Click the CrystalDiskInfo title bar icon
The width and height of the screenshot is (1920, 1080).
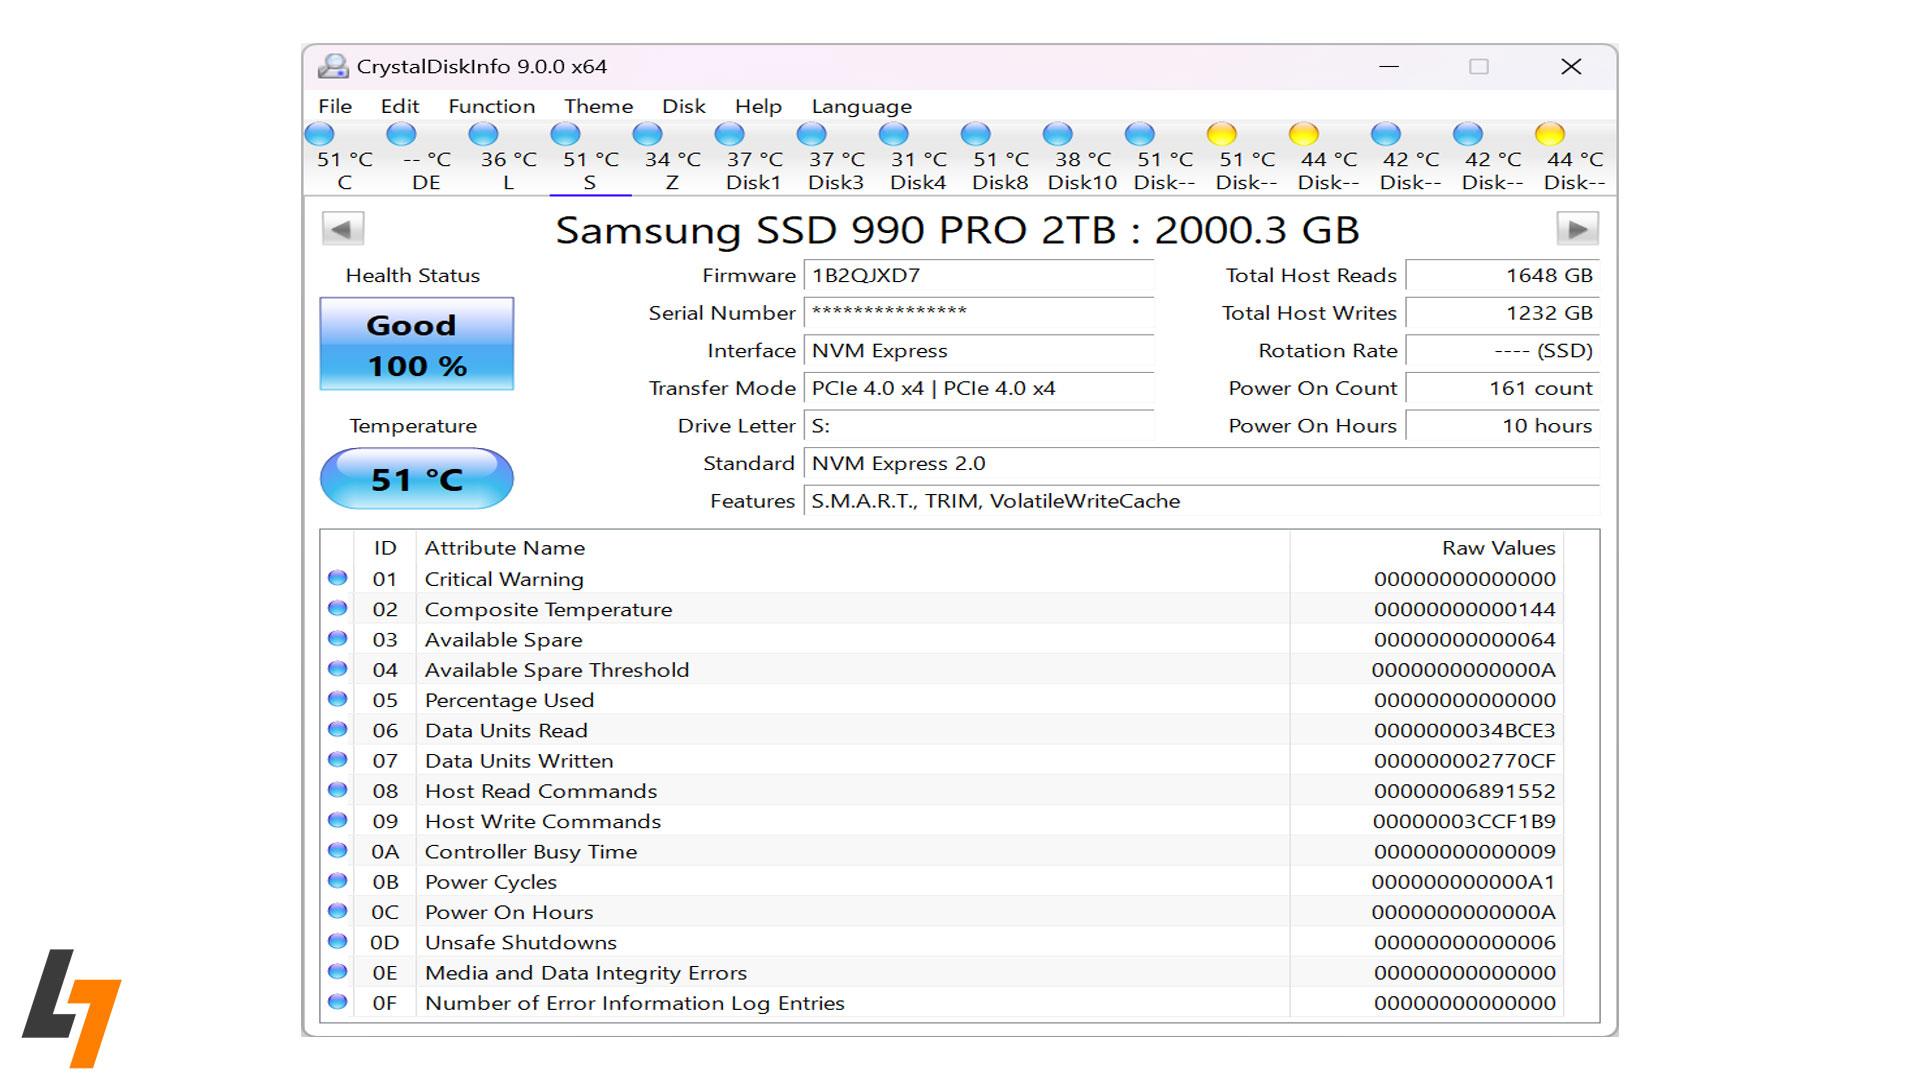click(333, 66)
